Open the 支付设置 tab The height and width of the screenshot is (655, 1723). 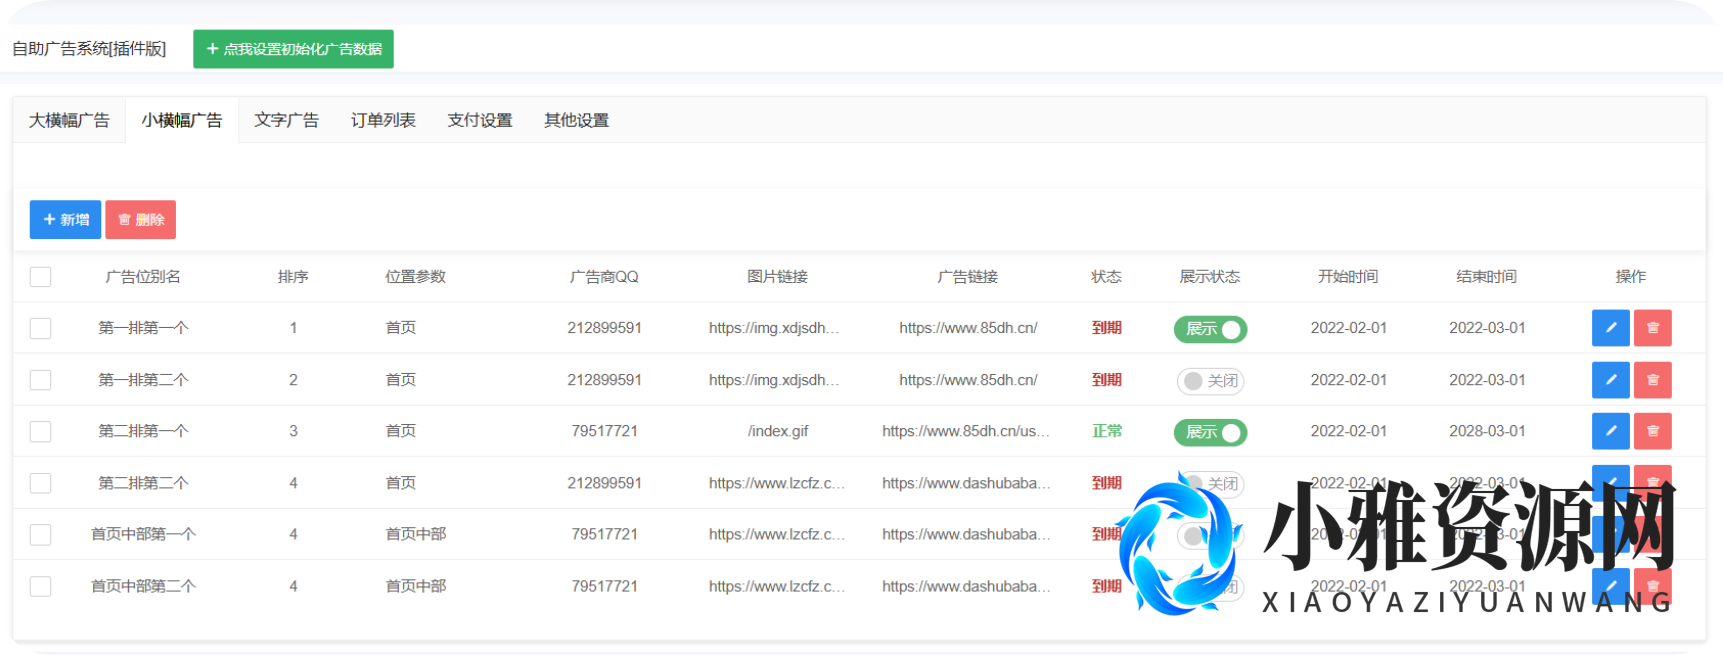(x=480, y=120)
